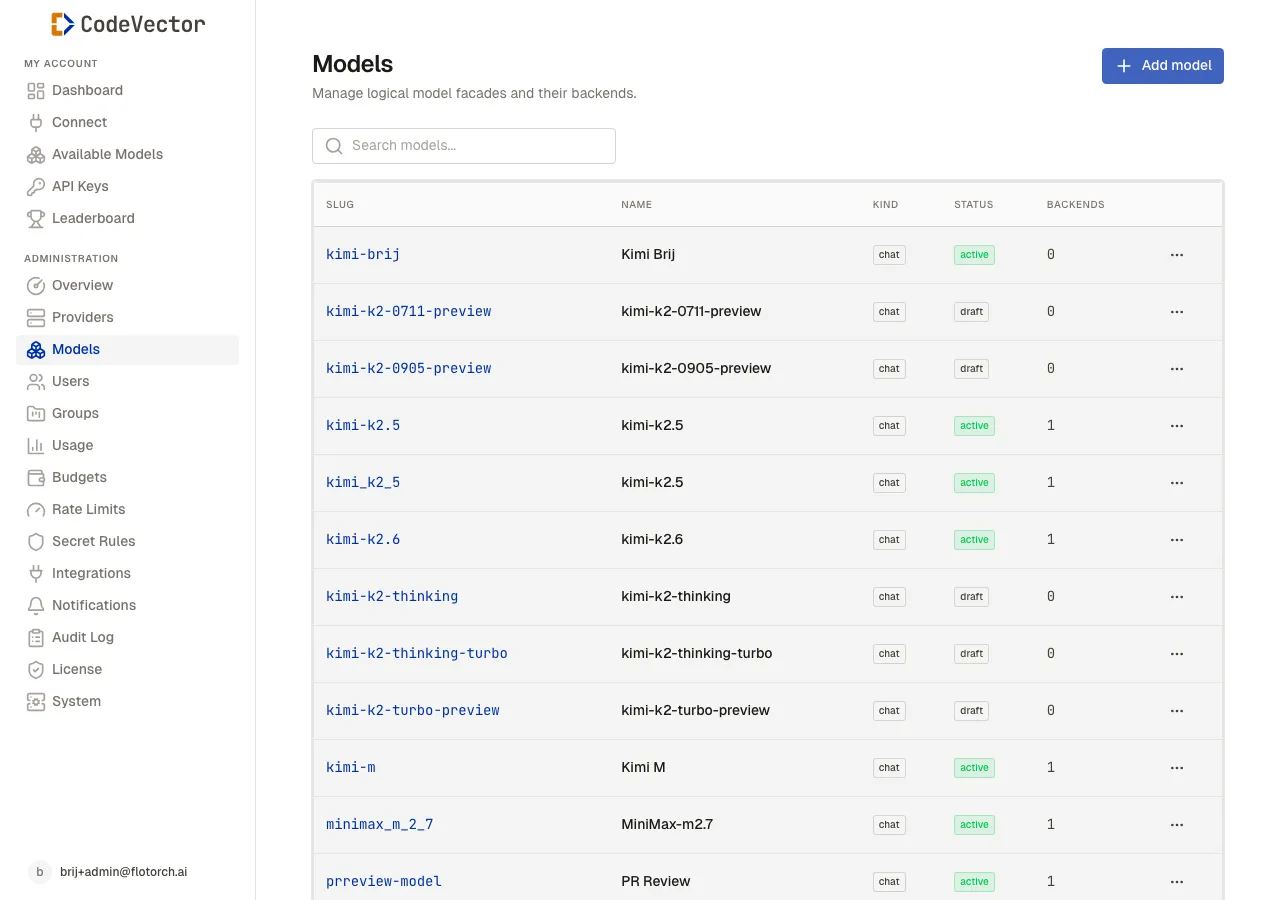Open actions menu for kimi-k2-0711-preview row
1280x900 pixels.
[1177, 312]
